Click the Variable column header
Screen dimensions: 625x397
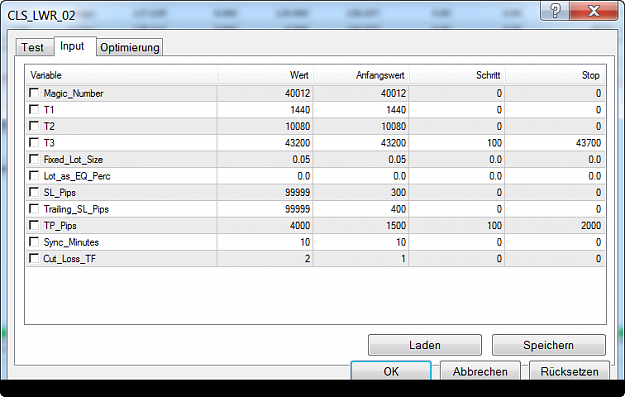122,75
